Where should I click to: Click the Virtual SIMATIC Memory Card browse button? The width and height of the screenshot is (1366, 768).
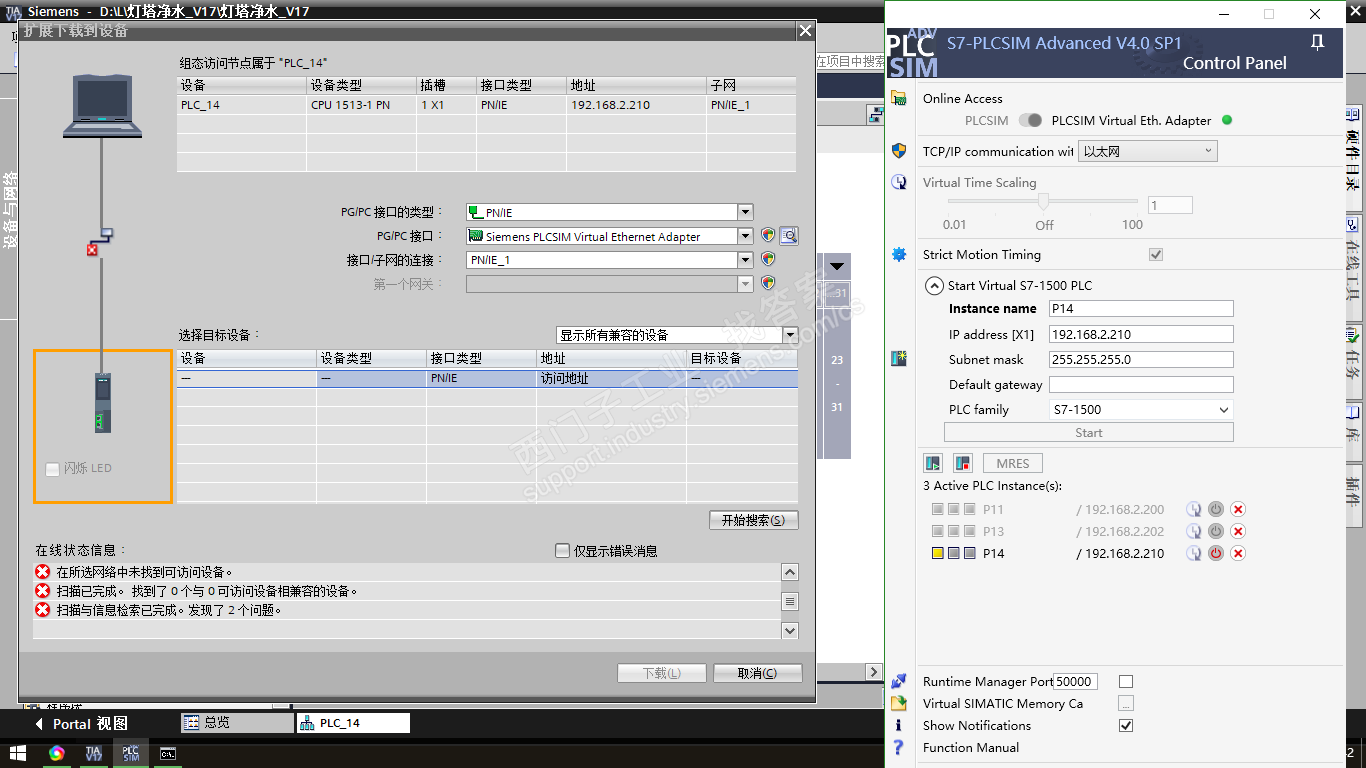tap(1126, 703)
